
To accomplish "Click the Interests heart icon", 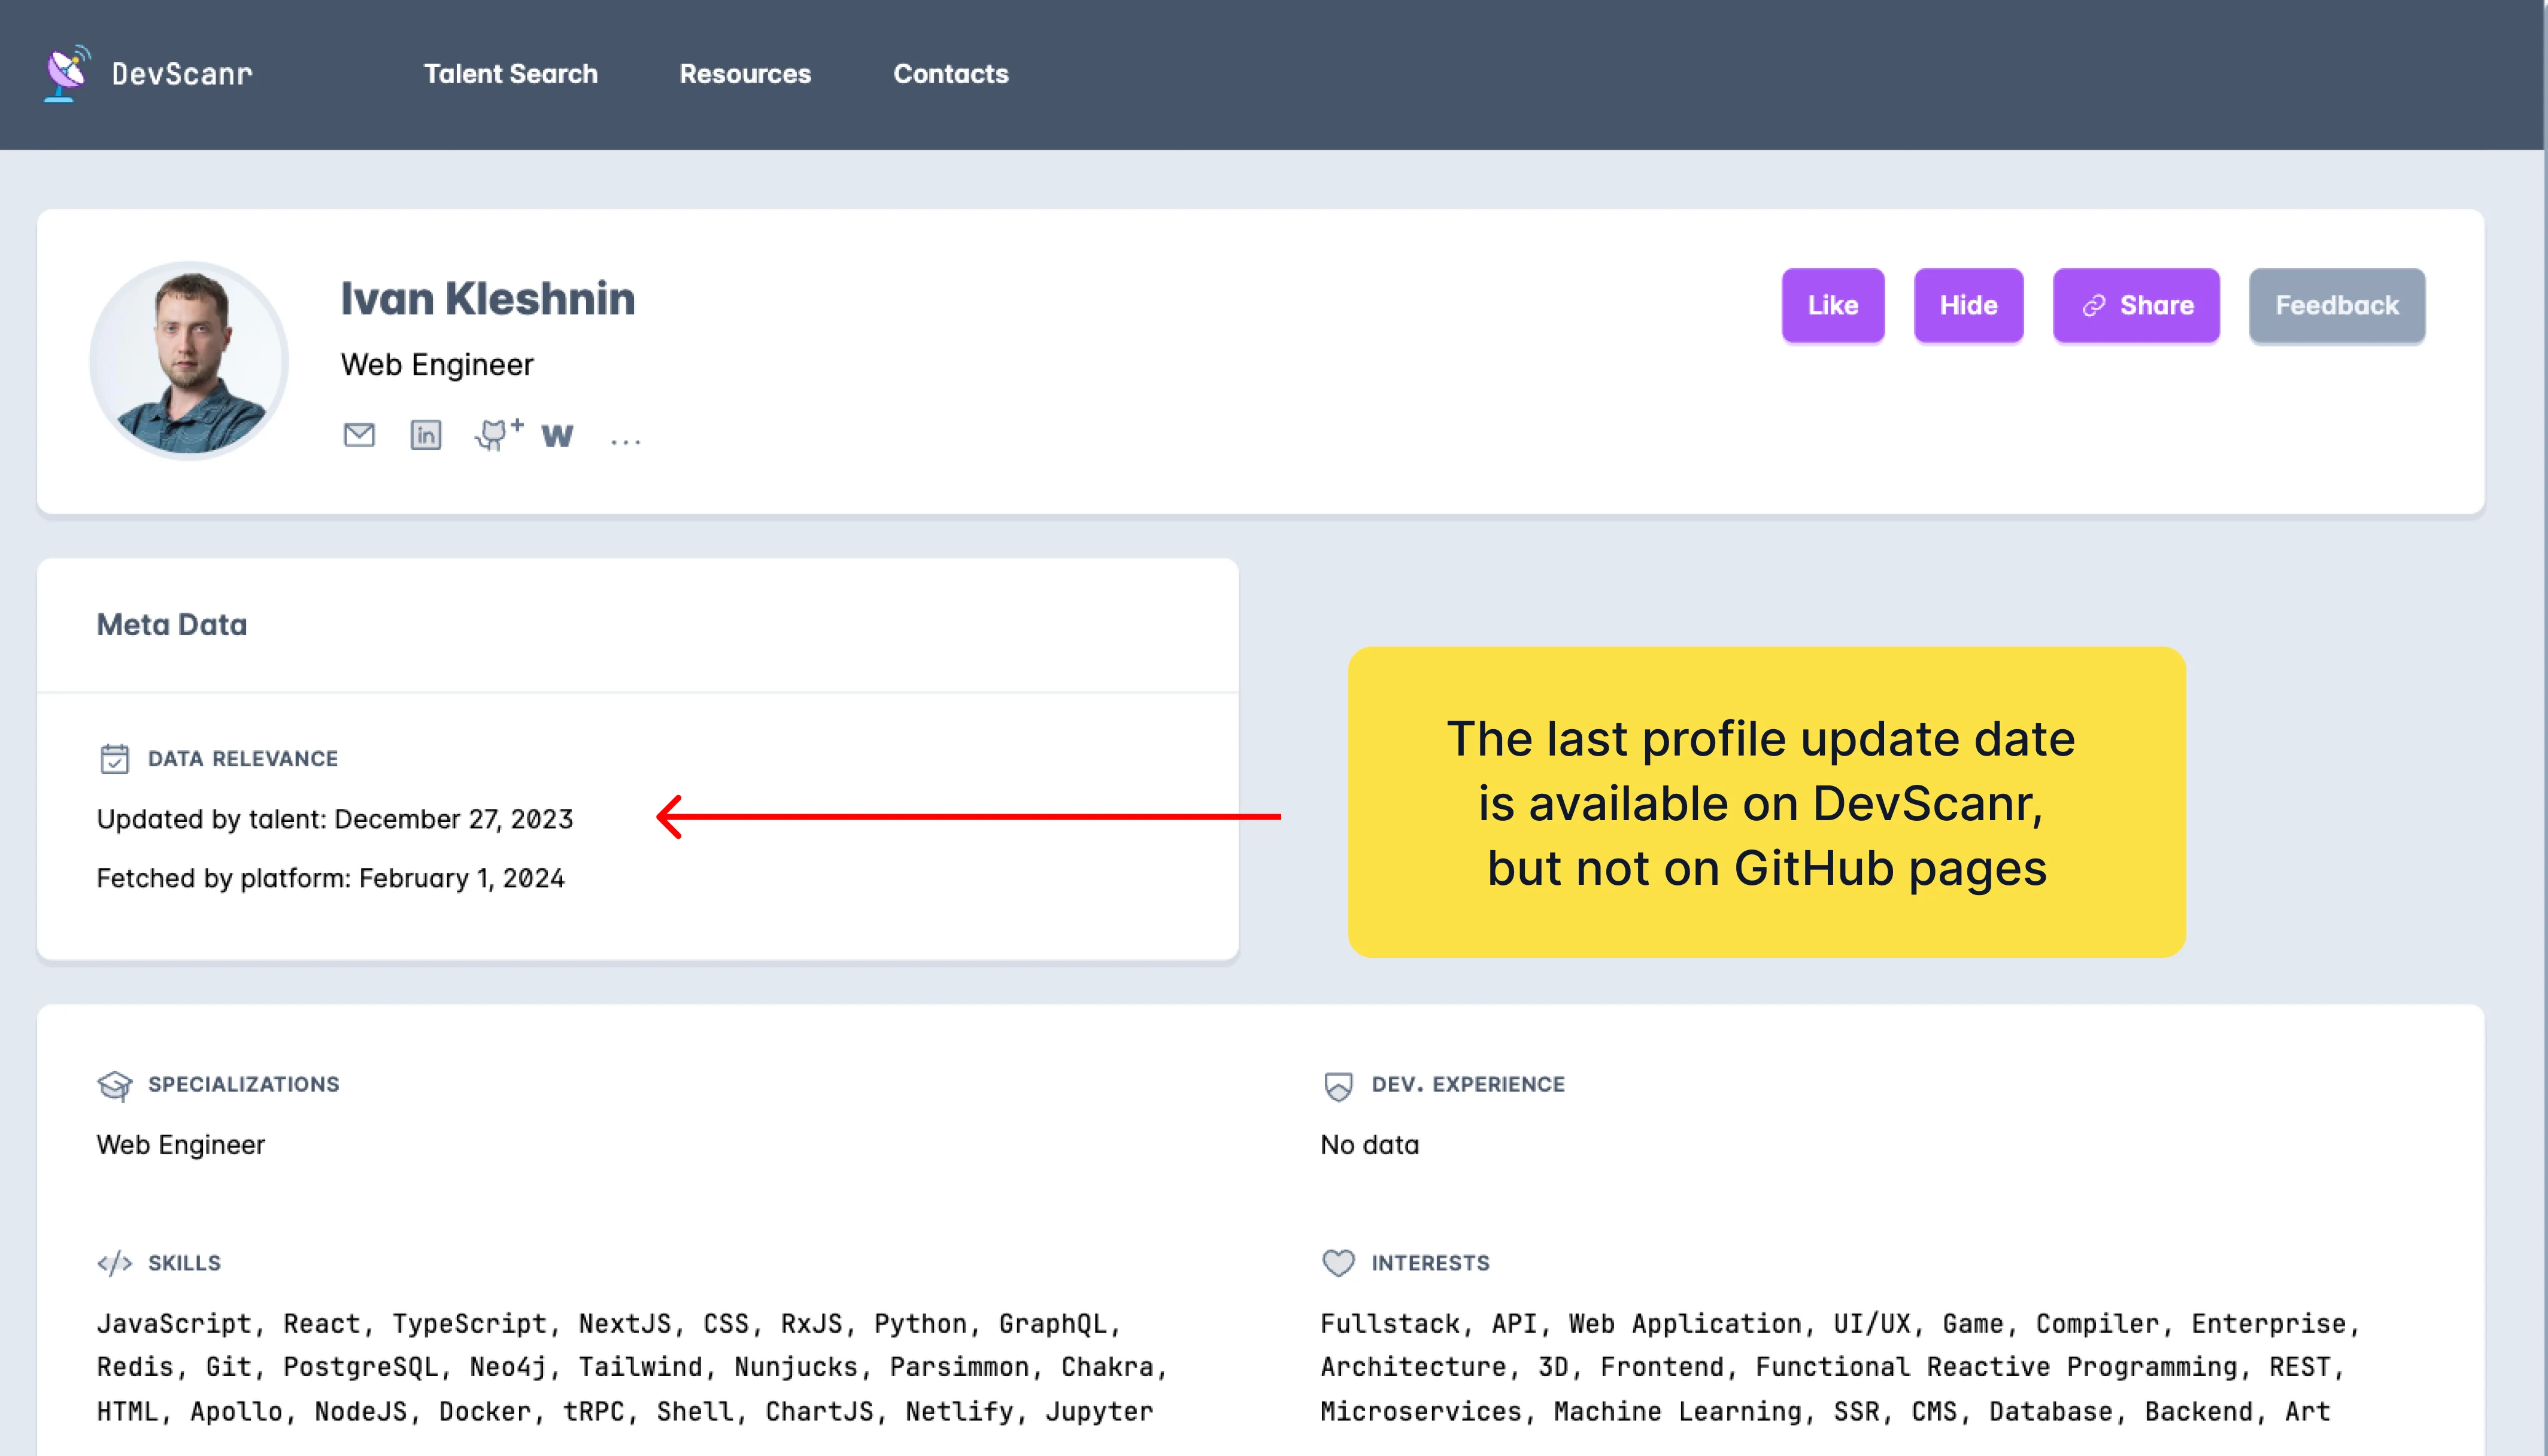I will 1338,1263.
